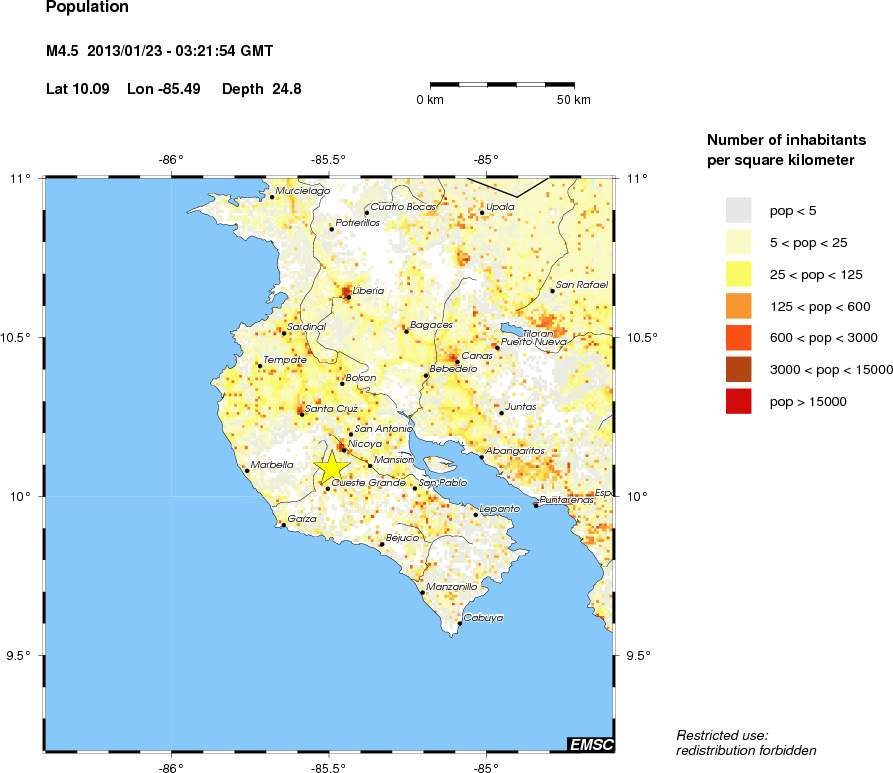Click the 'Population' title text

[x=87, y=7]
